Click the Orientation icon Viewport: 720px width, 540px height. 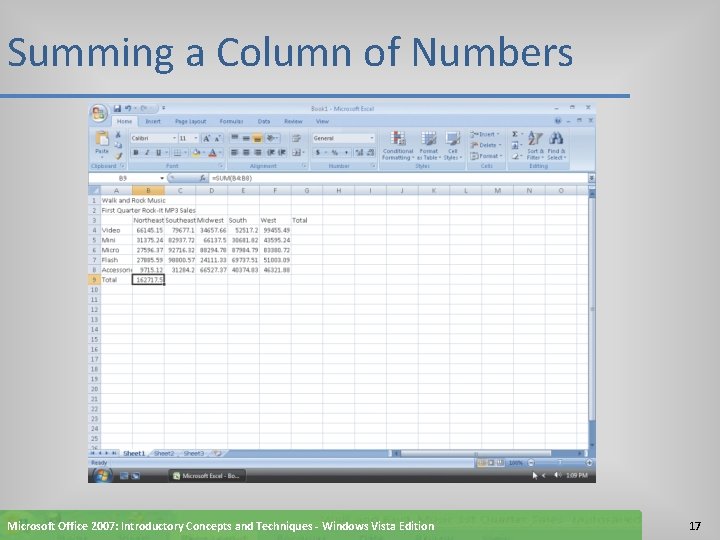coord(271,138)
